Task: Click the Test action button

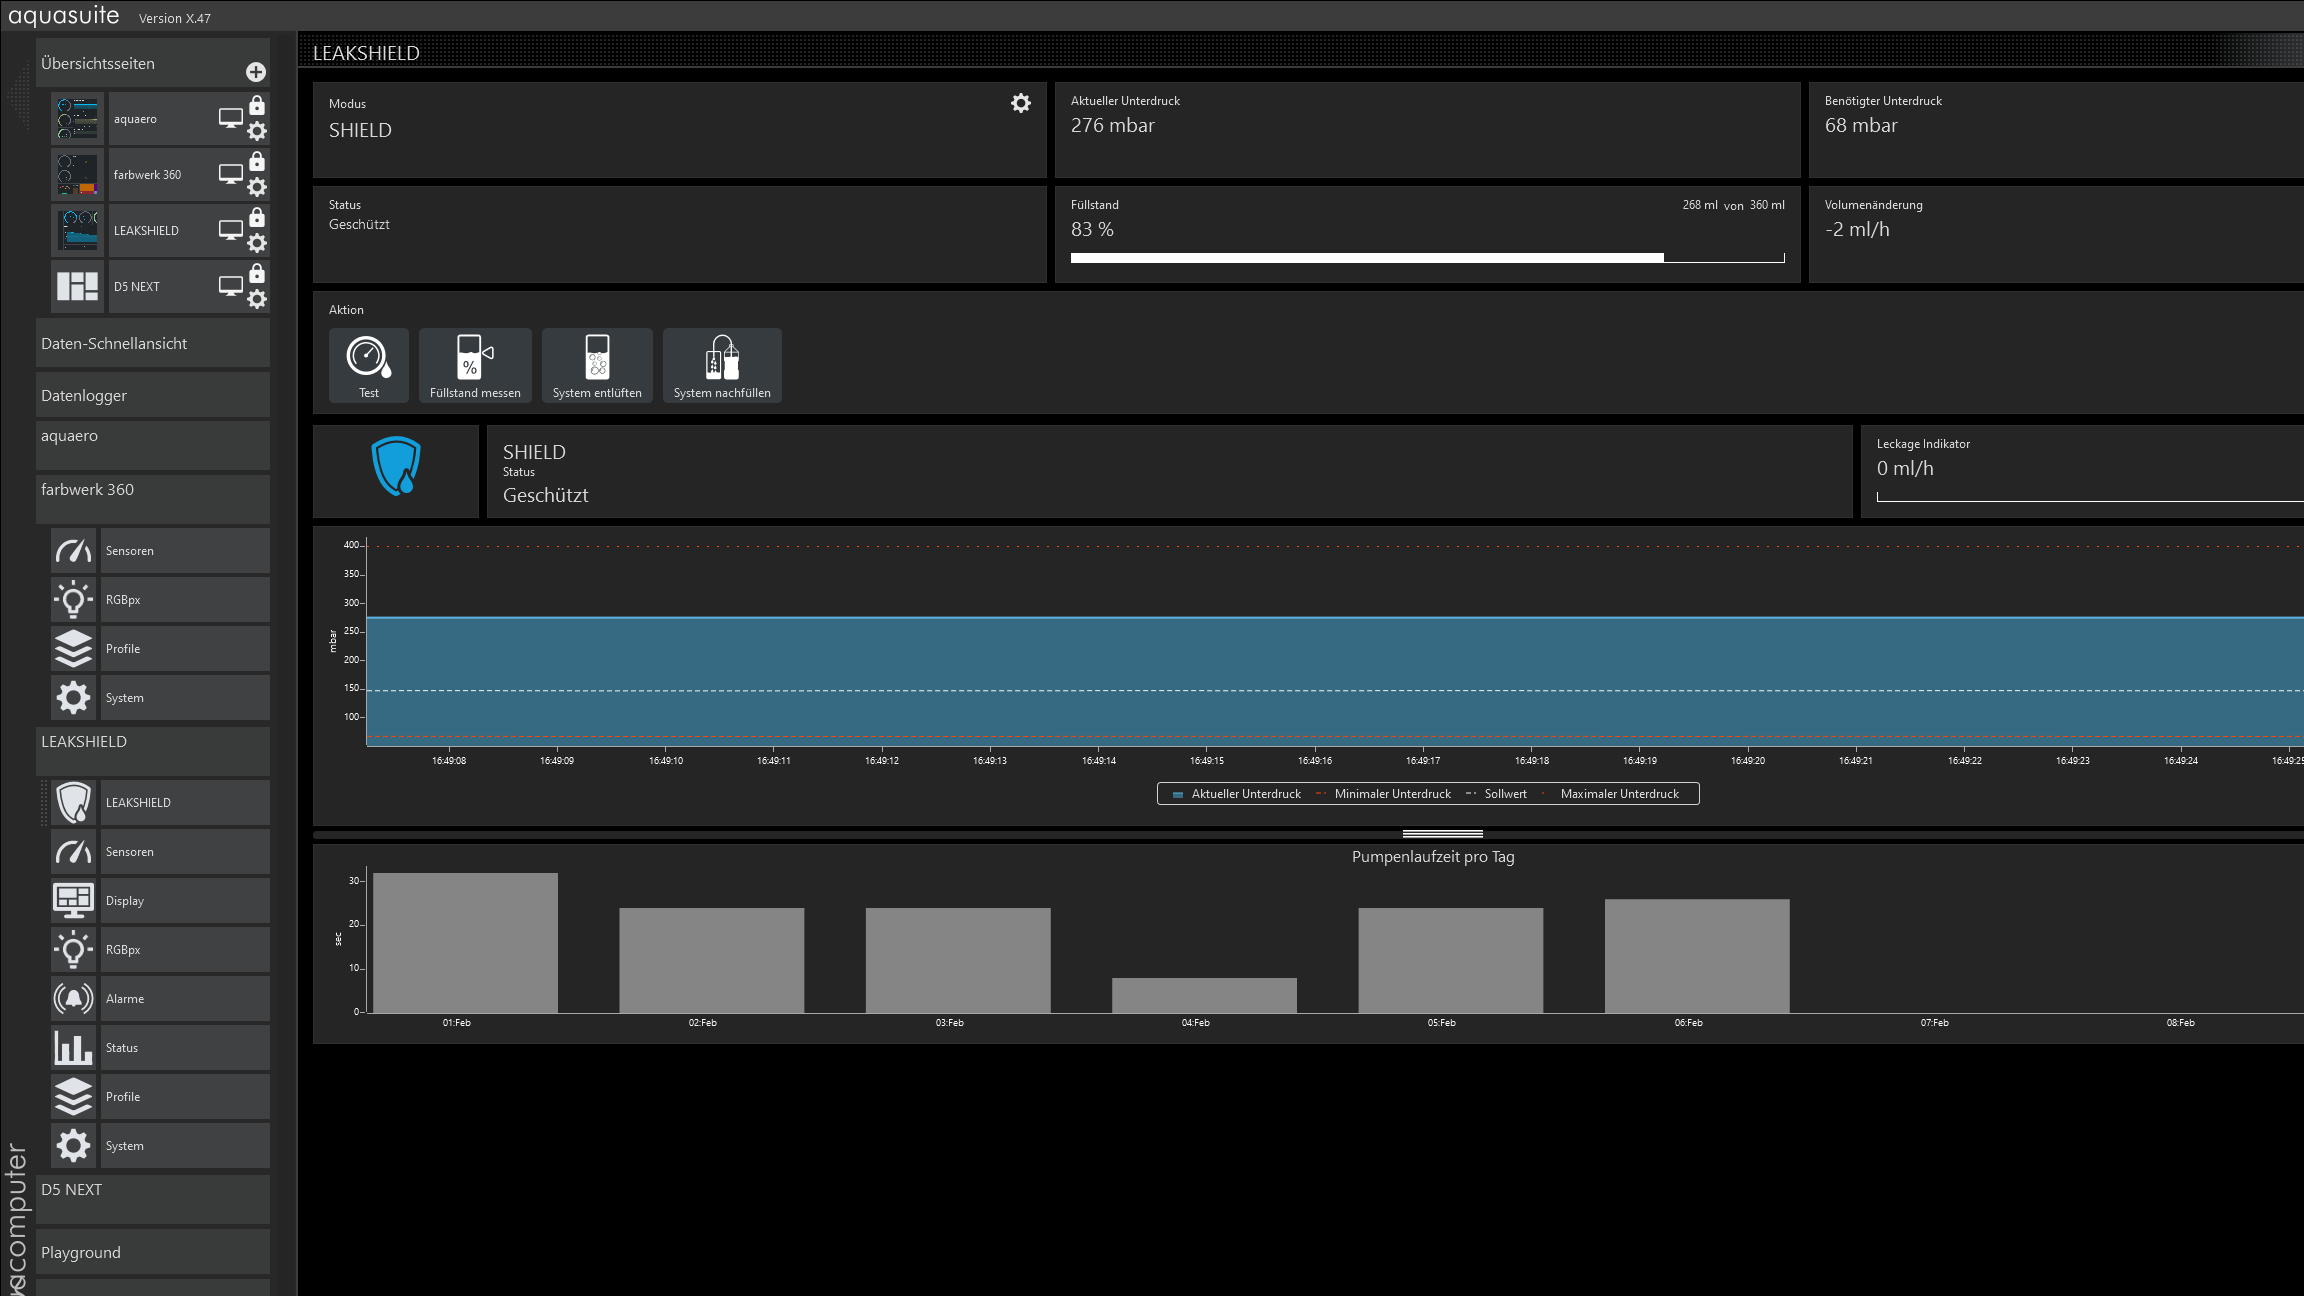Action: click(368, 365)
